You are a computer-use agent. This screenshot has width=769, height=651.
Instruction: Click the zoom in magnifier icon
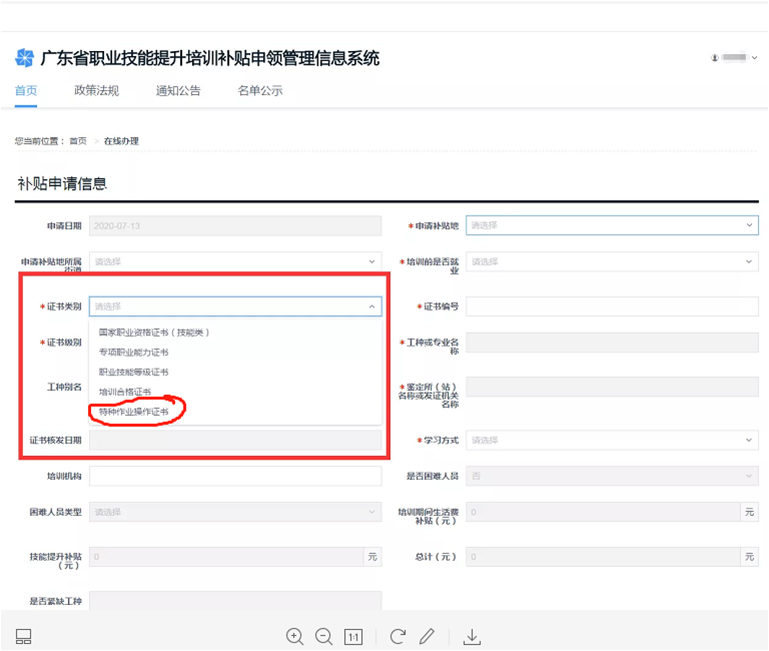[x=294, y=636]
